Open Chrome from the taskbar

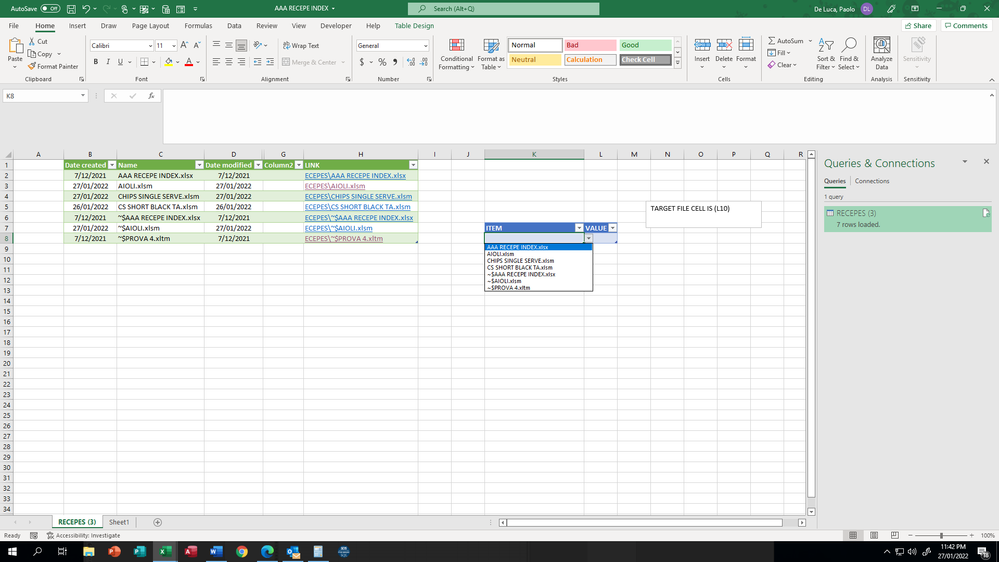click(241, 552)
